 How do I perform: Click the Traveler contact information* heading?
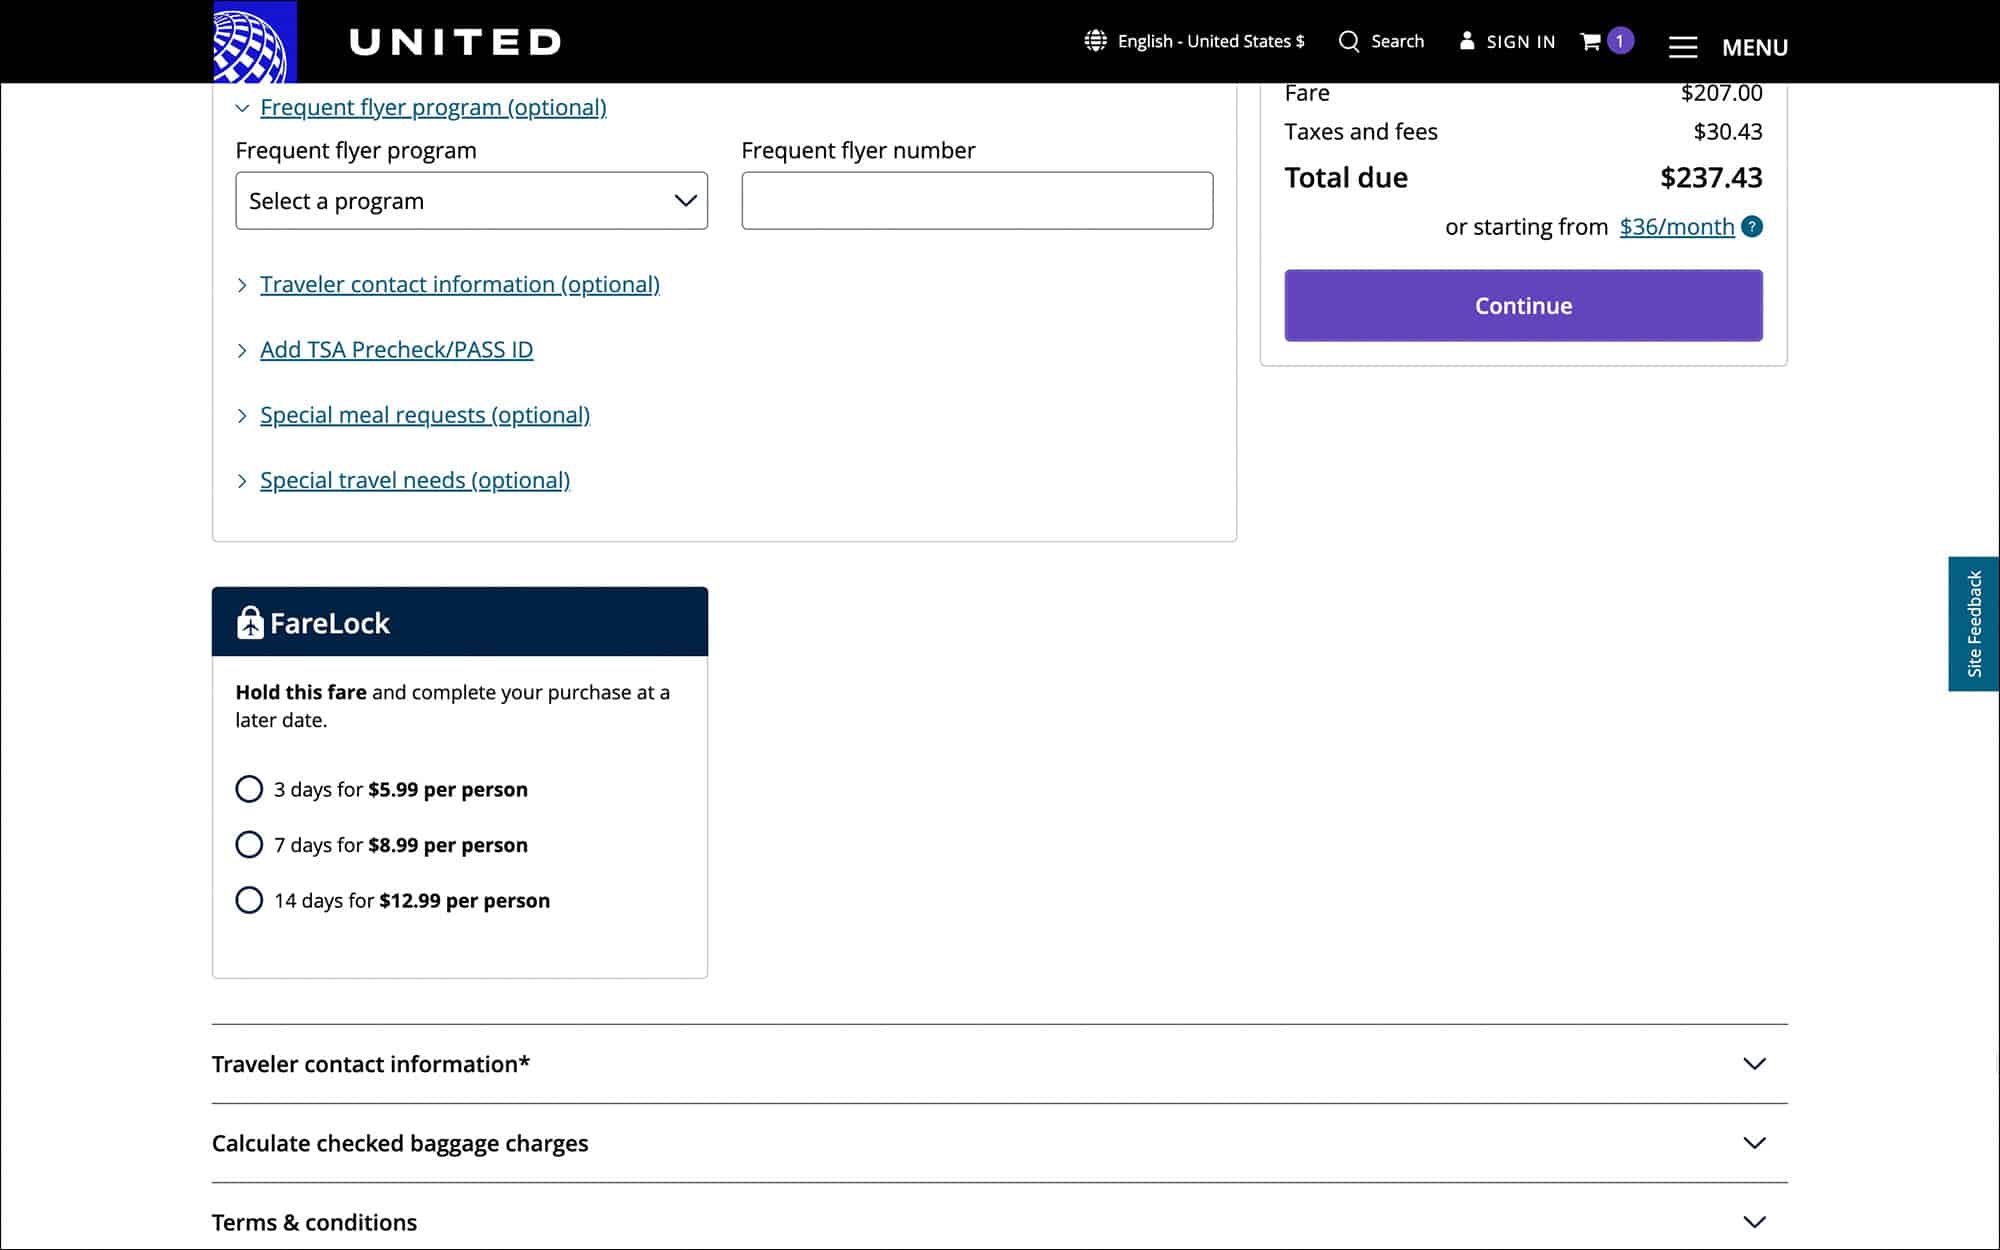[371, 1064]
